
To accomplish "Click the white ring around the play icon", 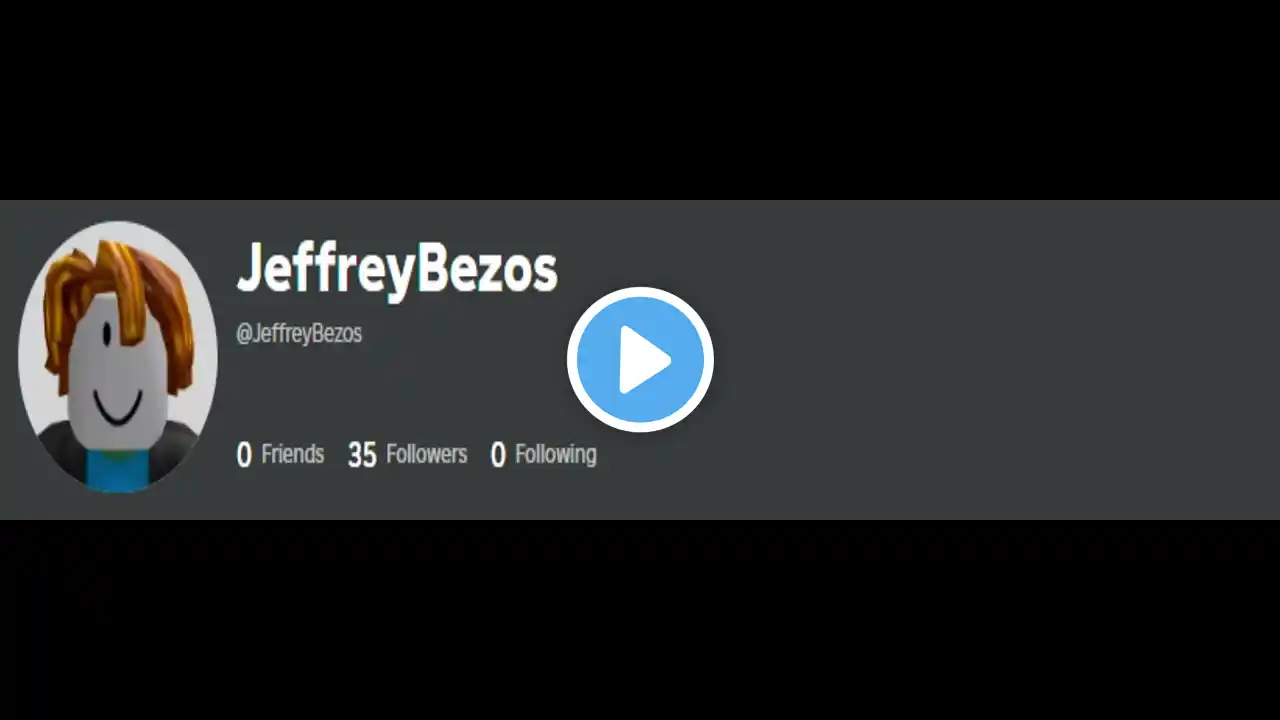I will [x=640, y=292].
